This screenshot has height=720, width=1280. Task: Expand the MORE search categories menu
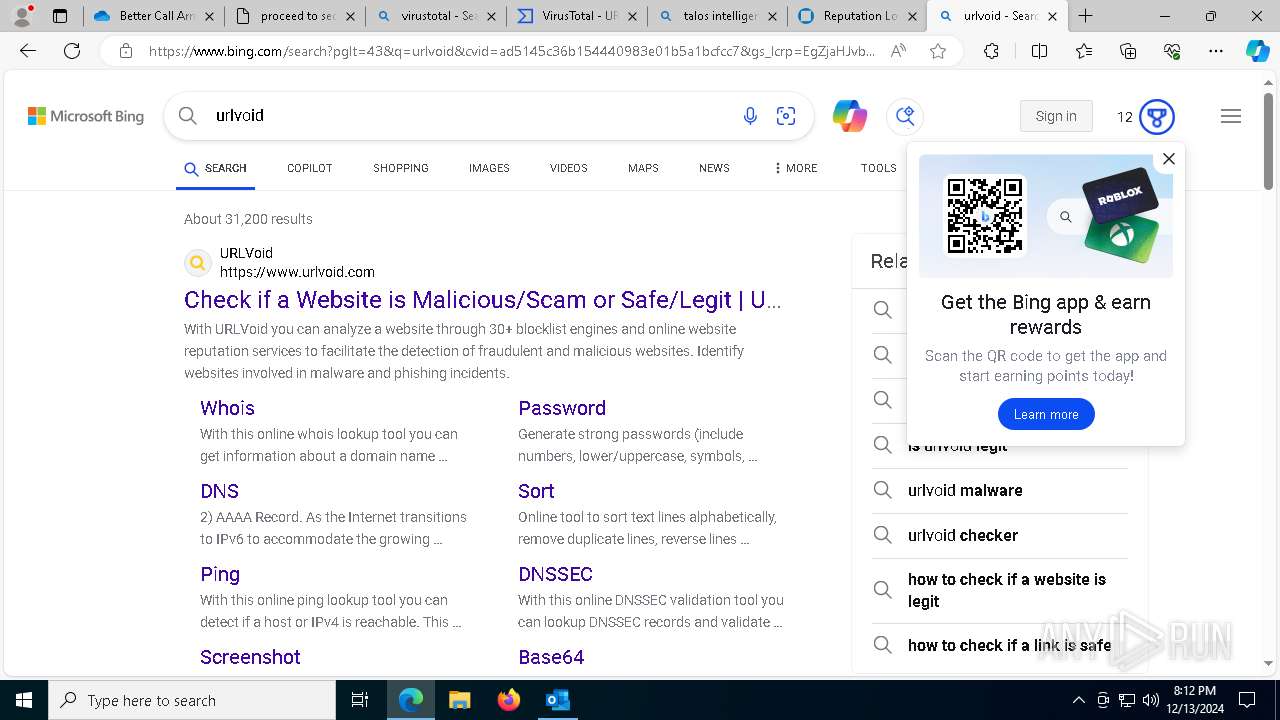tap(796, 168)
